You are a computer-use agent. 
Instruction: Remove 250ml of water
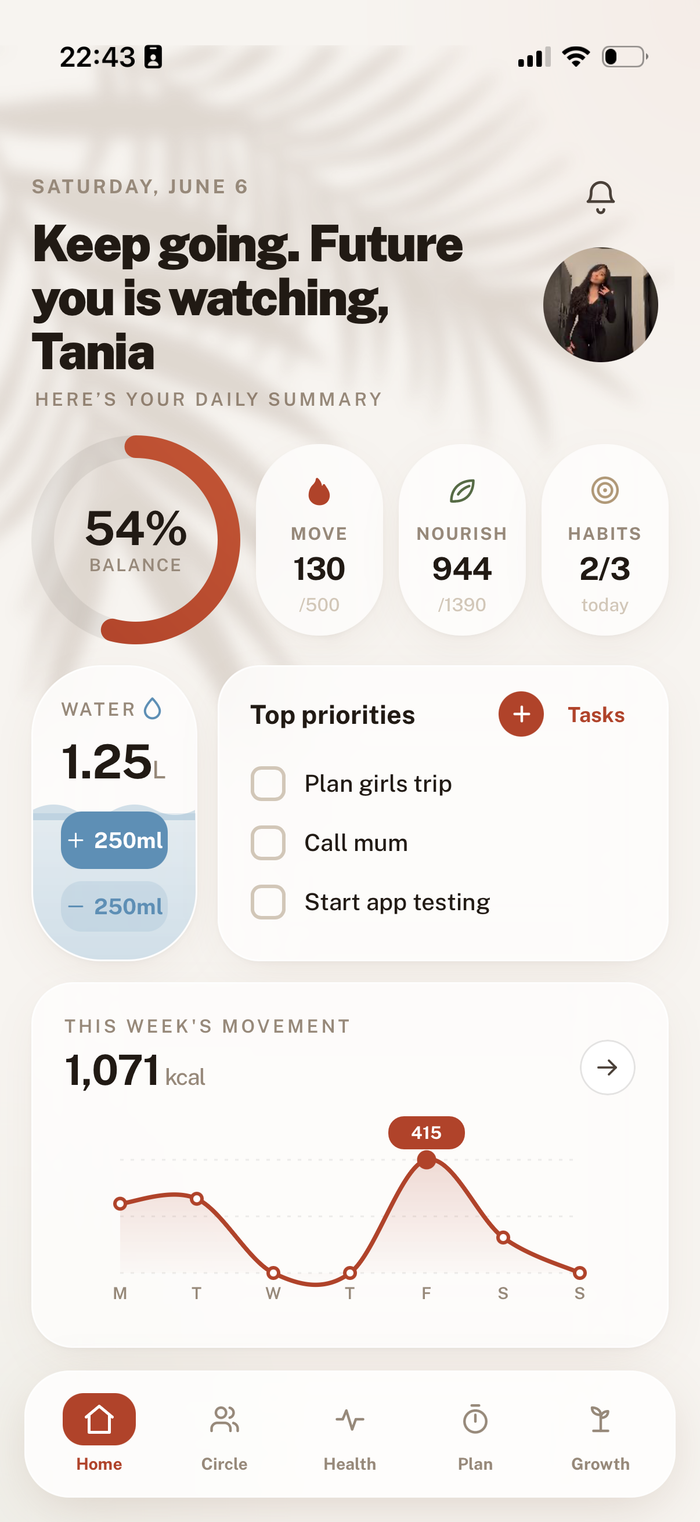[x=115, y=906]
